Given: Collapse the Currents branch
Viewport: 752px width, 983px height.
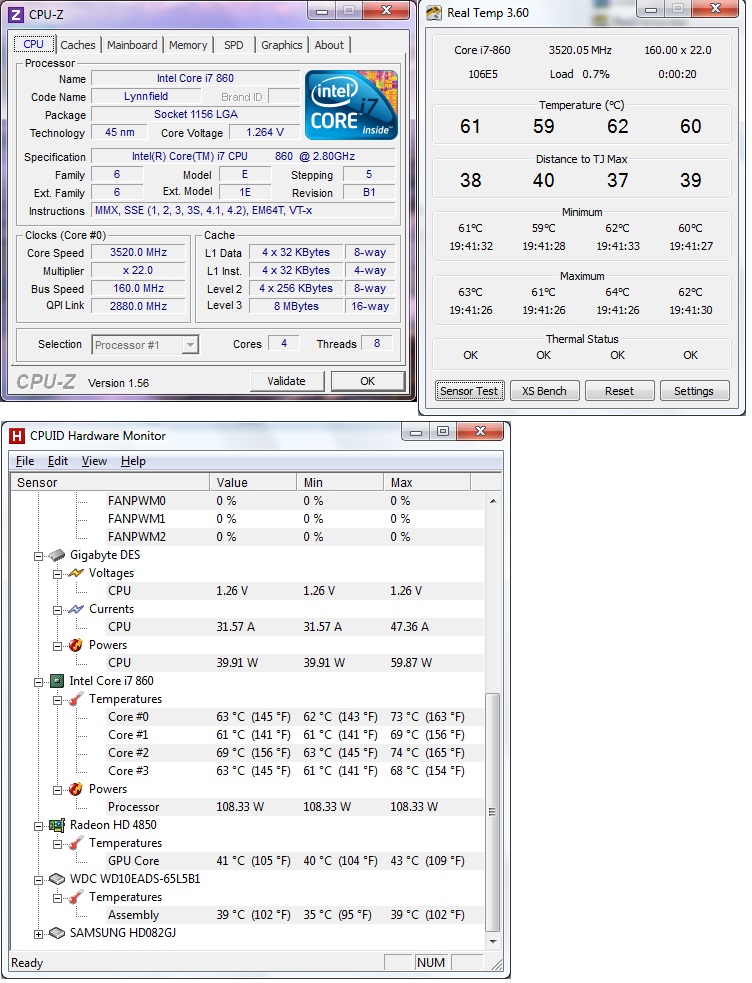Looking at the screenshot, I should point(58,609).
